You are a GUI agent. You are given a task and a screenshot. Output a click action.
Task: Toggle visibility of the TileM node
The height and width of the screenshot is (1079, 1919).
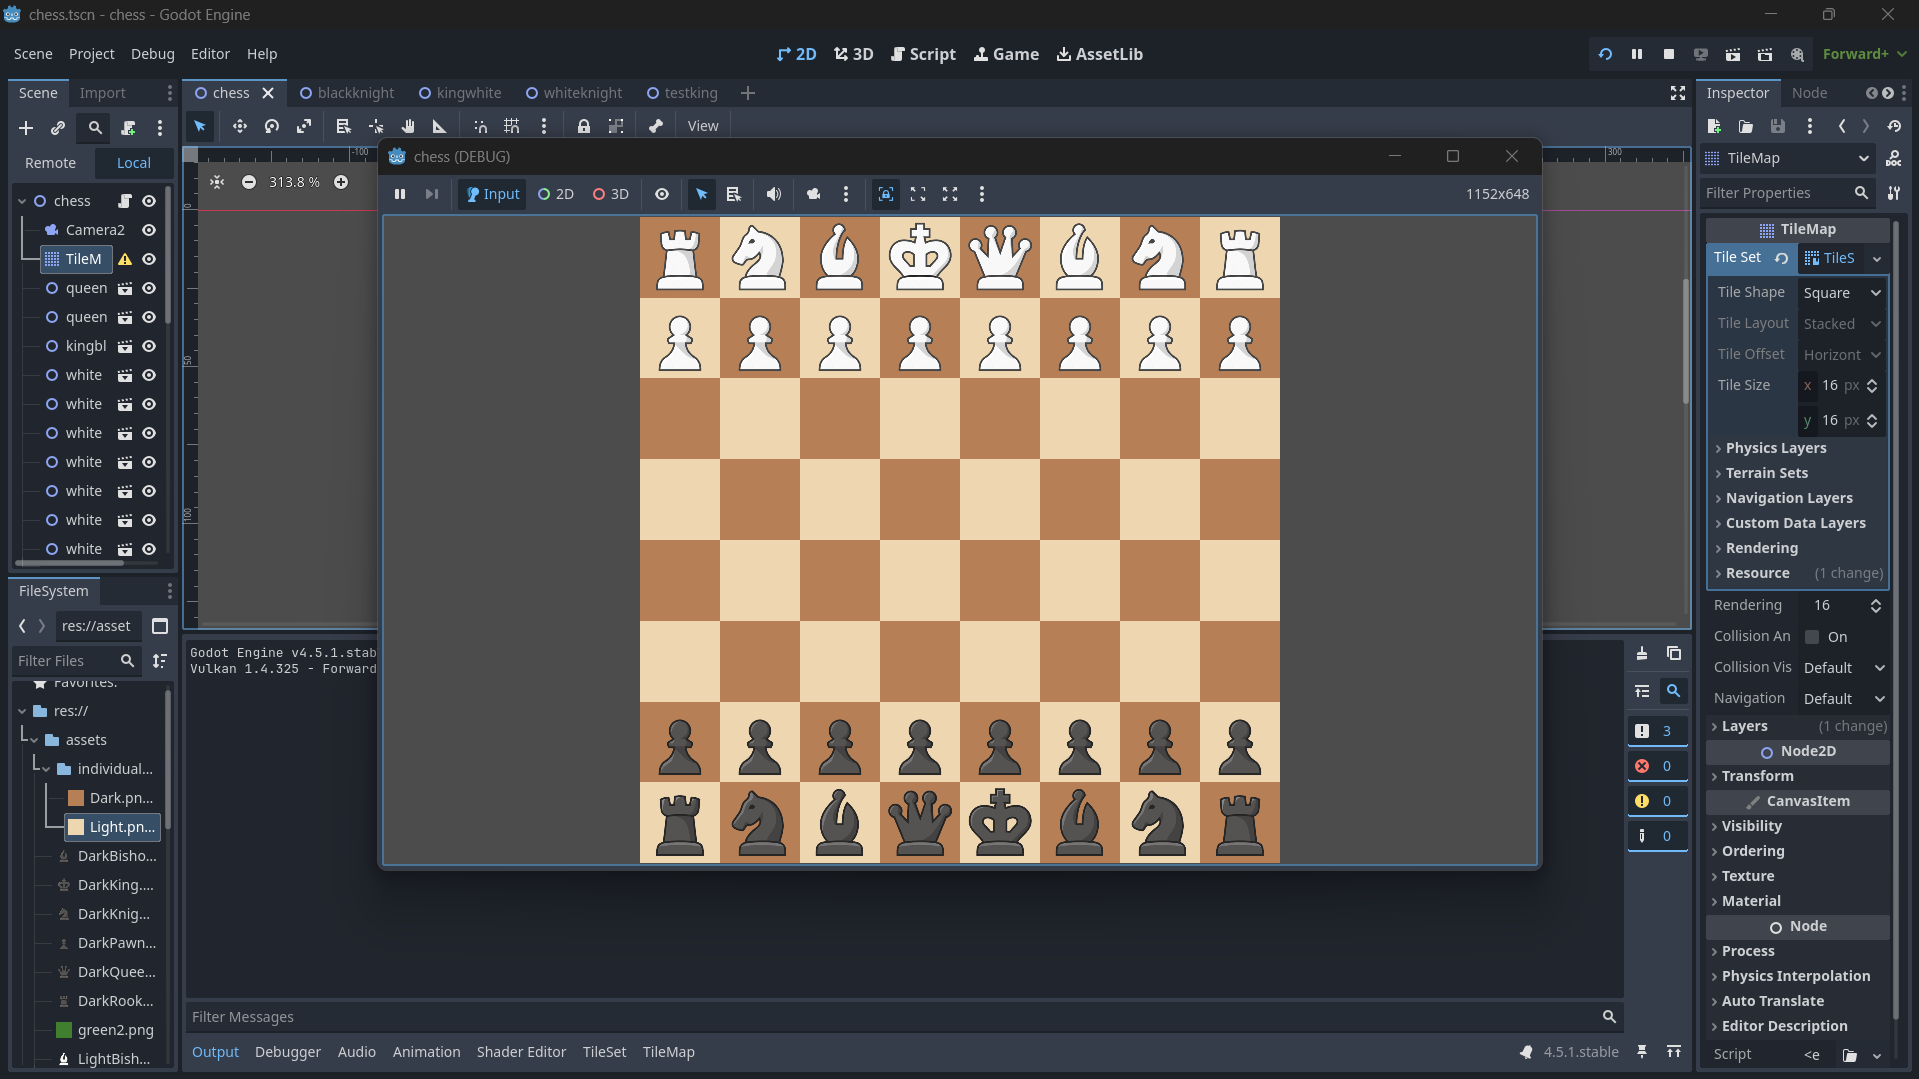(149, 259)
